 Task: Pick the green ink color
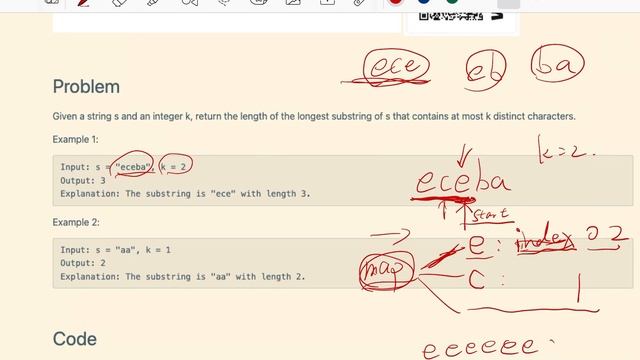[x=452, y=1]
